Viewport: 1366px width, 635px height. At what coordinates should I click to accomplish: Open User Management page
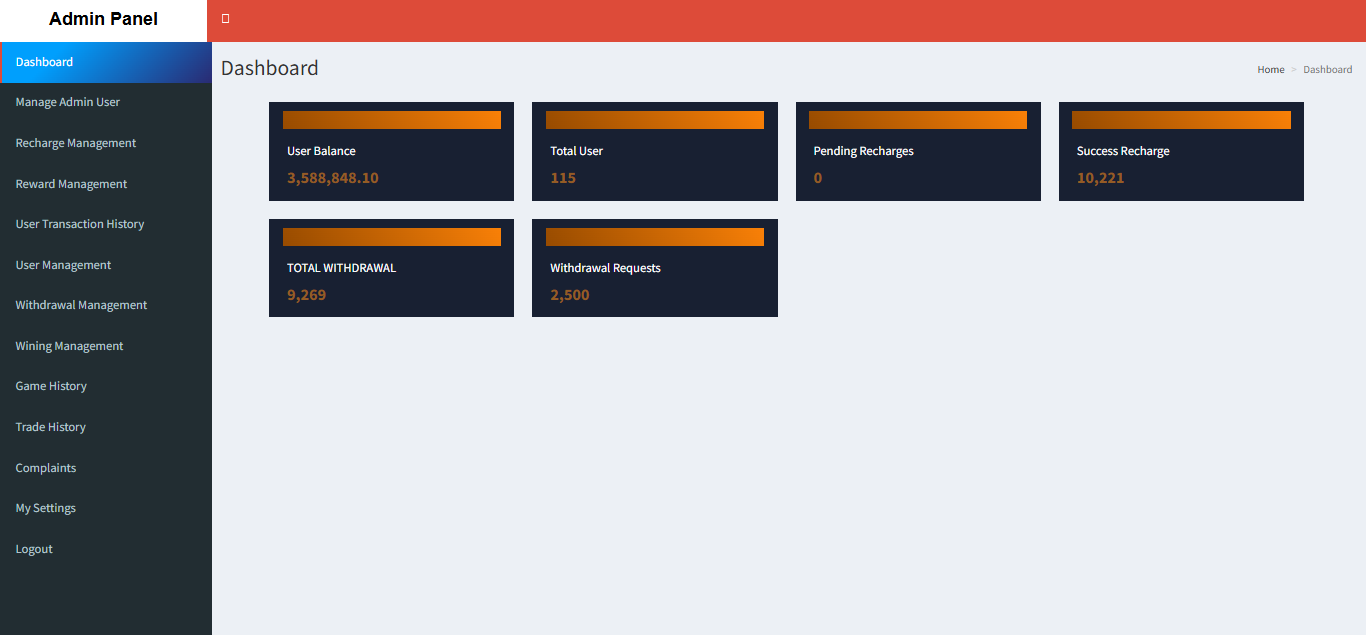pyautogui.click(x=64, y=265)
